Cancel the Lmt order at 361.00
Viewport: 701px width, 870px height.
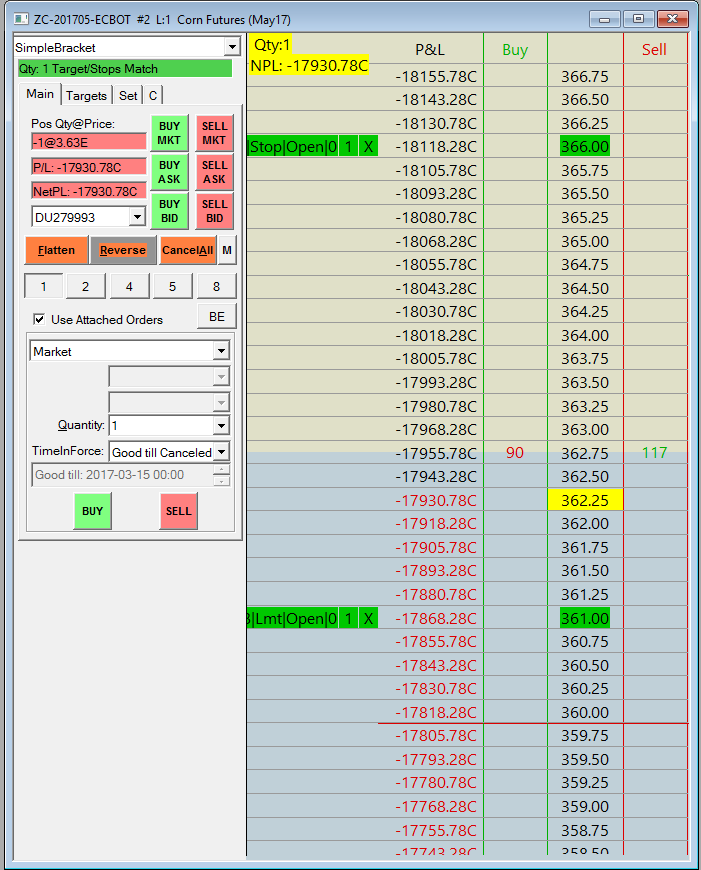point(369,618)
